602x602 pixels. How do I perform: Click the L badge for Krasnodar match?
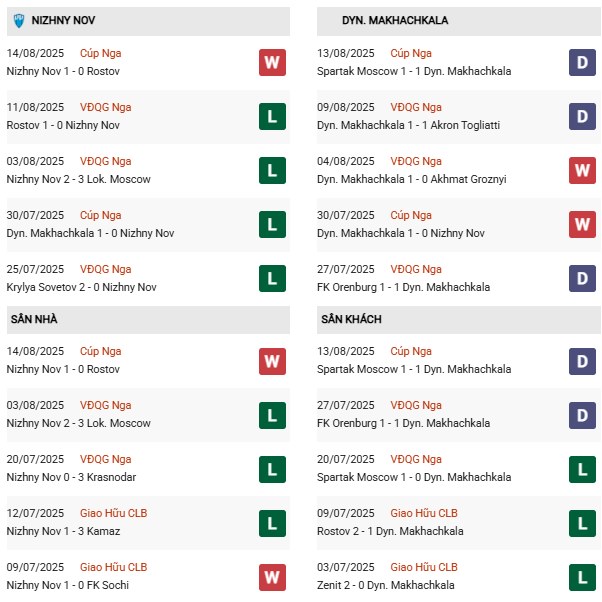[x=271, y=469]
